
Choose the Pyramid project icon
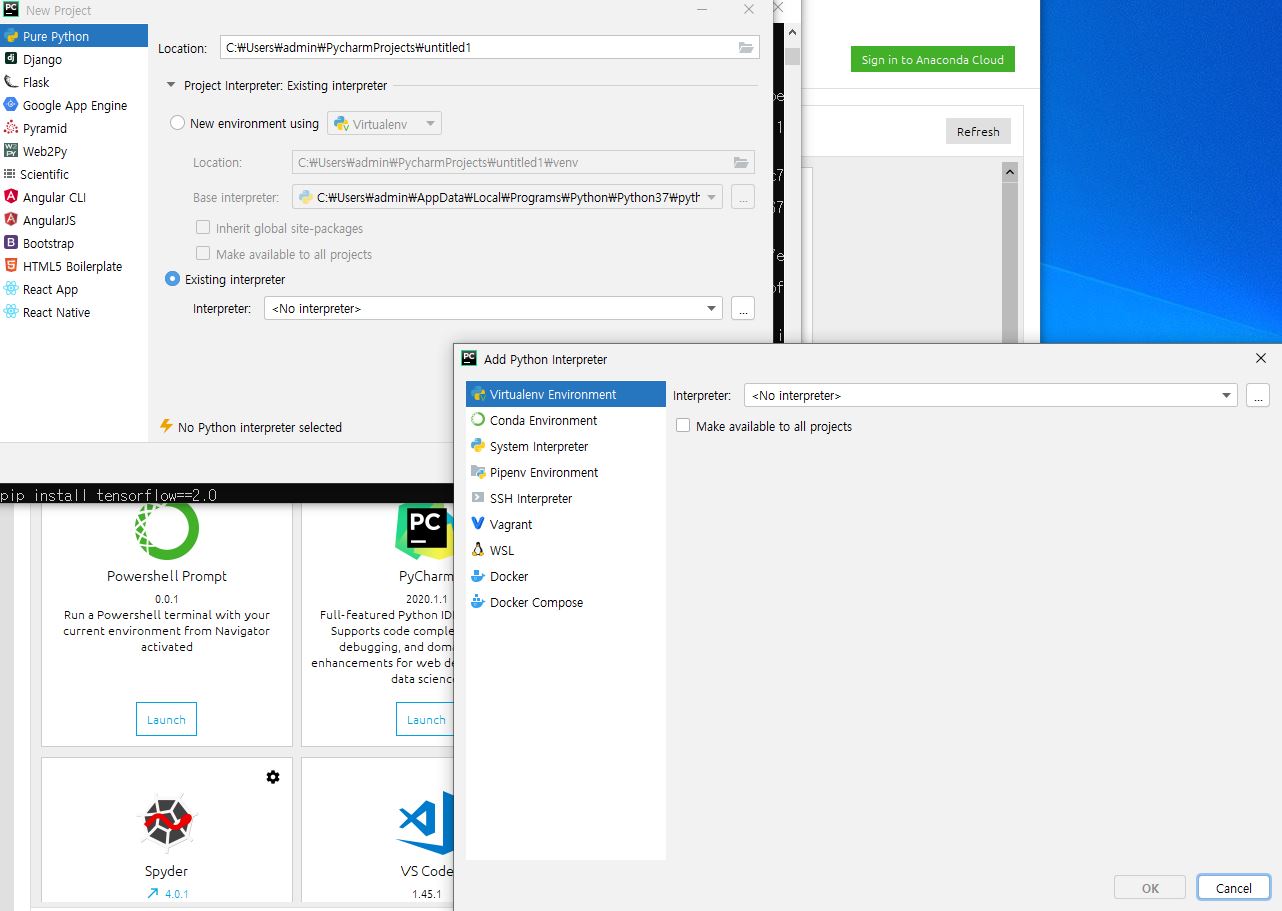click(11, 128)
